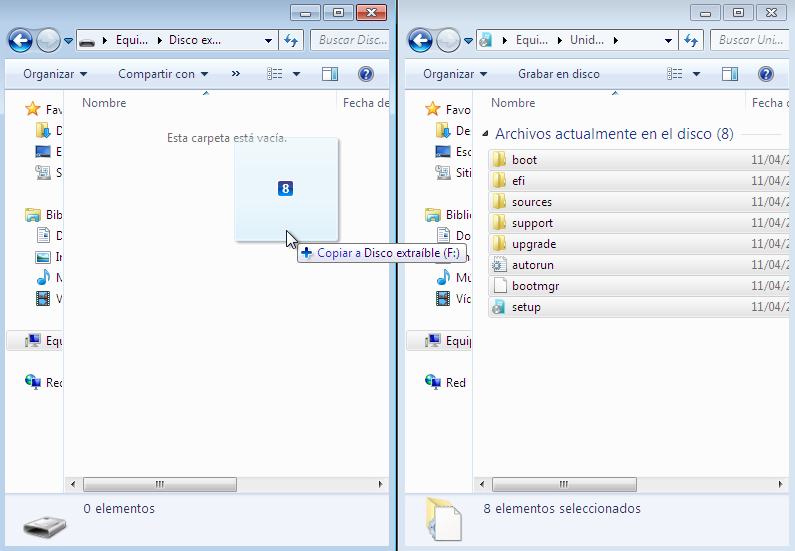Select the autorun file
Screen dimensions: 795x551
[532, 265]
